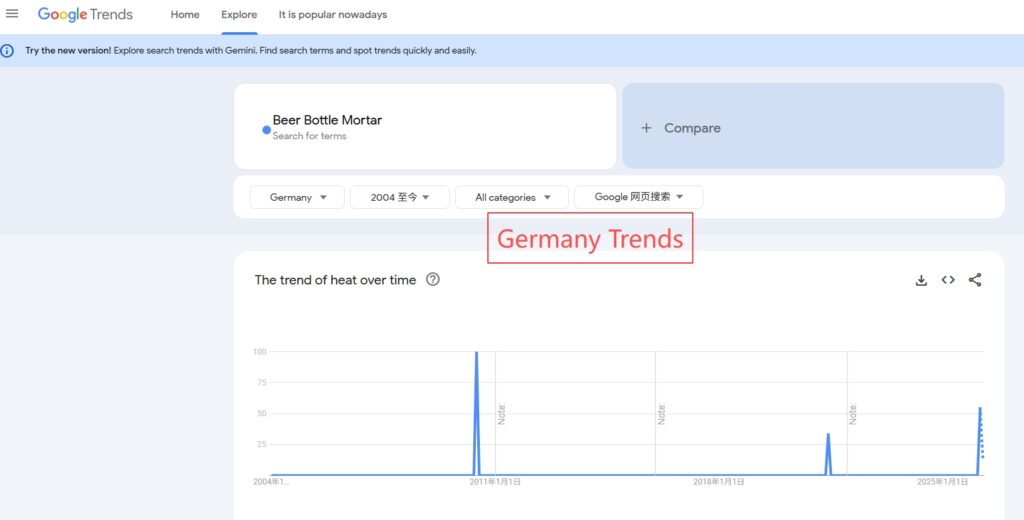
Task: Open the hamburger main menu
Action: [x=12, y=14]
